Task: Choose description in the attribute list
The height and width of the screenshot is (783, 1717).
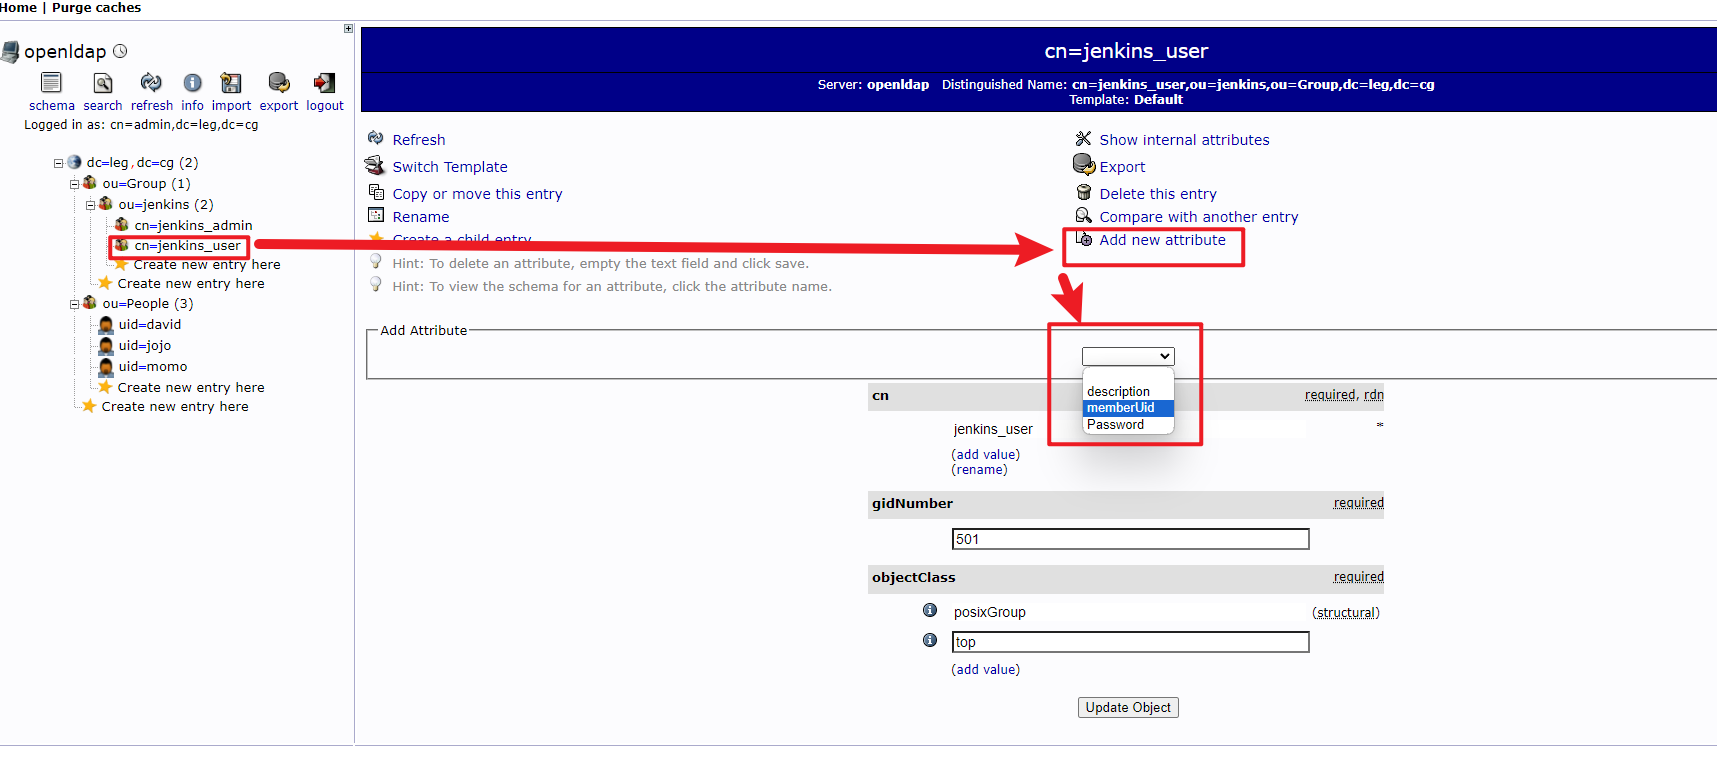Action: tap(1118, 391)
